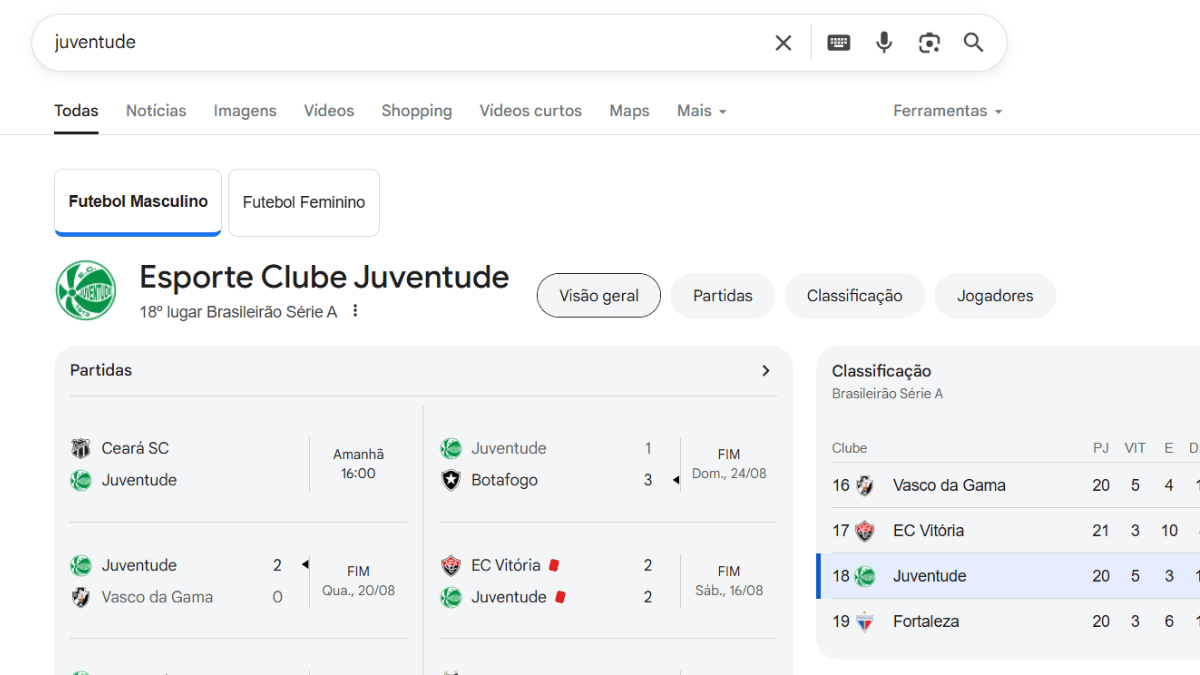Expand the Mais dropdown menu
Viewport: 1200px width, 675px height.
[x=701, y=111]
